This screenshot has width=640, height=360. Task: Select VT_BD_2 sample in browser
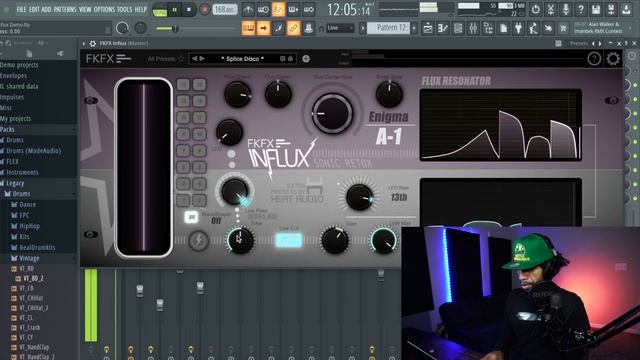(x=33, y=278)
